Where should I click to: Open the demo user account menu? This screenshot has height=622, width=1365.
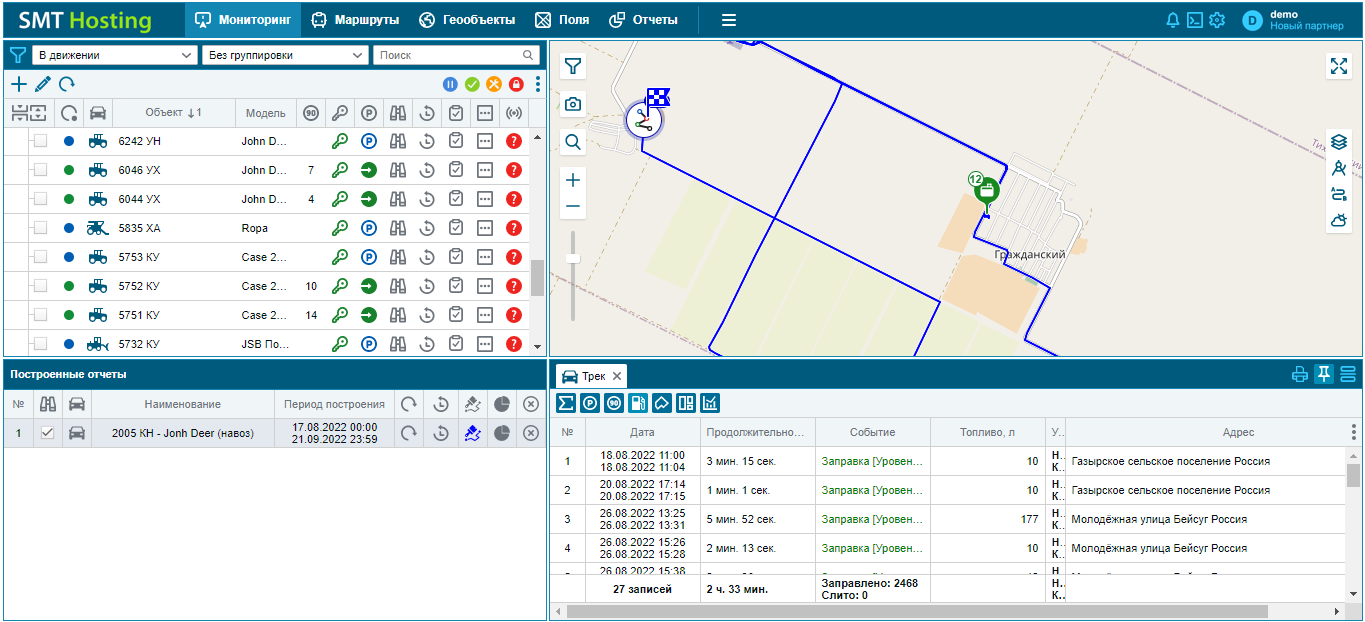point(1294,20)
